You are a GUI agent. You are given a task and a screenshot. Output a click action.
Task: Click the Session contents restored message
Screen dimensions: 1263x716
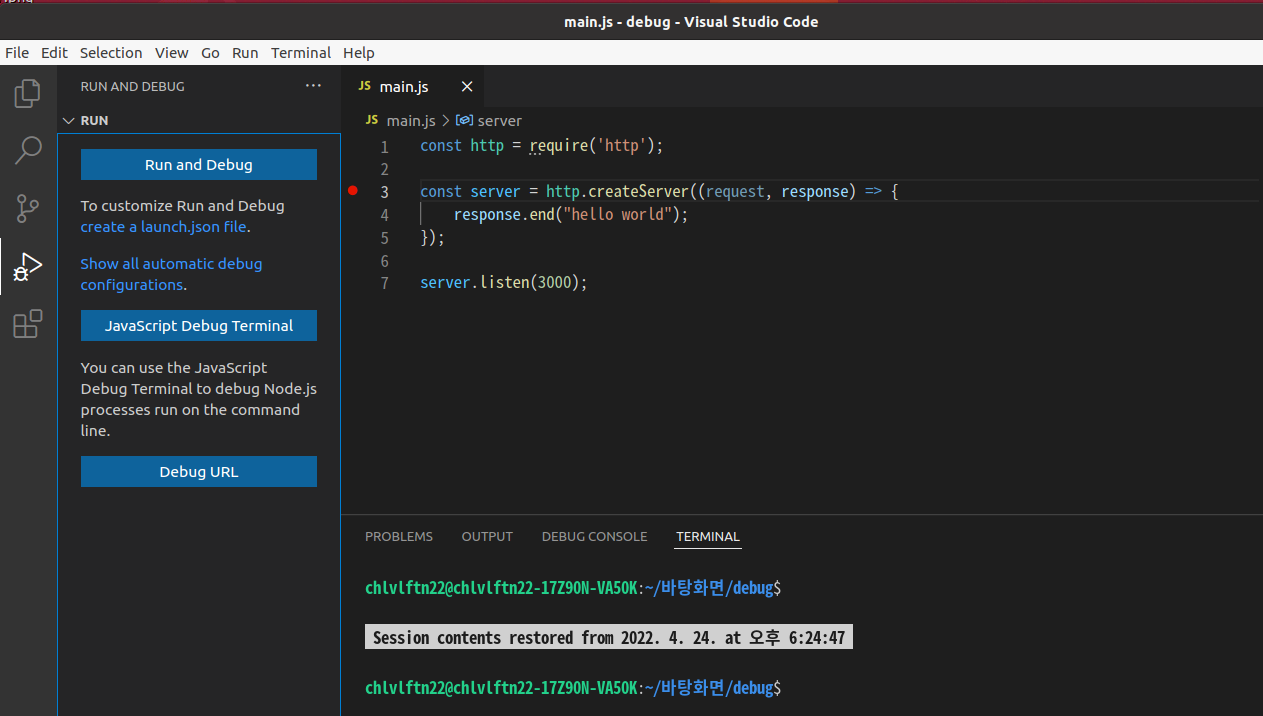tap(609, 638)
